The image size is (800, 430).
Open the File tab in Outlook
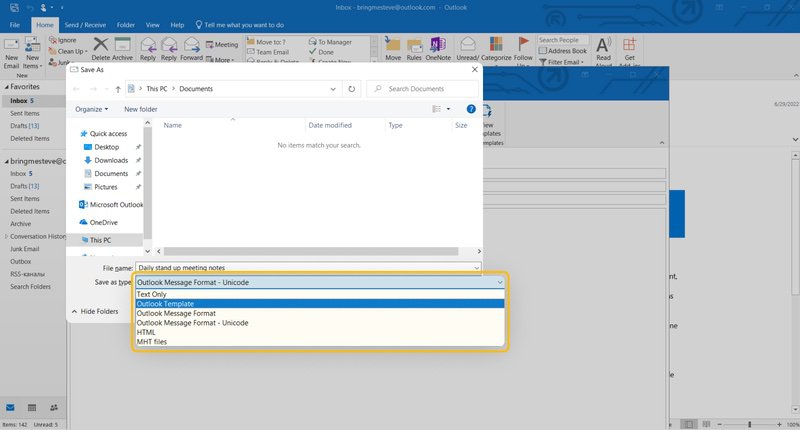(15, 25)
